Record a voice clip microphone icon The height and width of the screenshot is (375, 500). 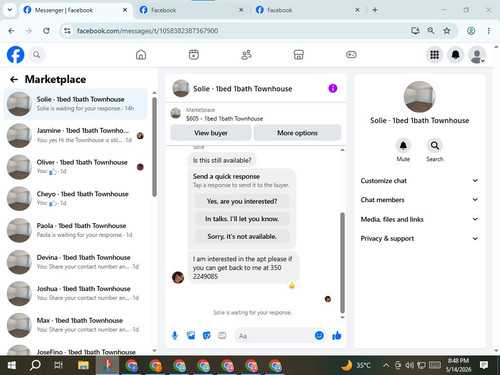pyautogui.click(x=175, y=336)
